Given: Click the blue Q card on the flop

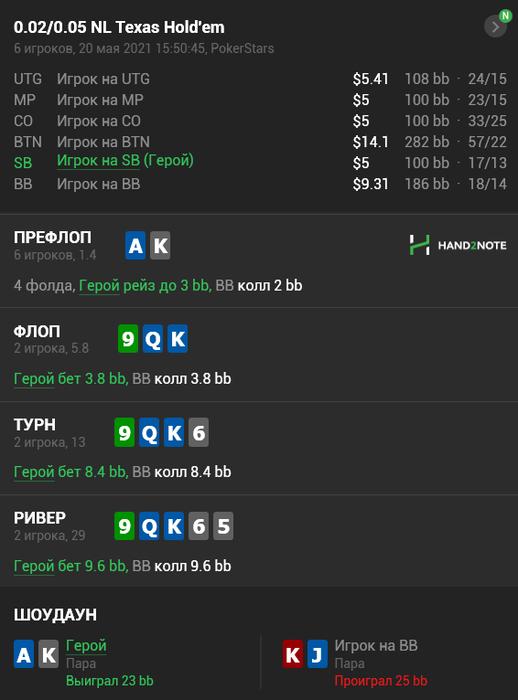Looking at the screenshot, I should pyautogui.click(x=153, y=339).
